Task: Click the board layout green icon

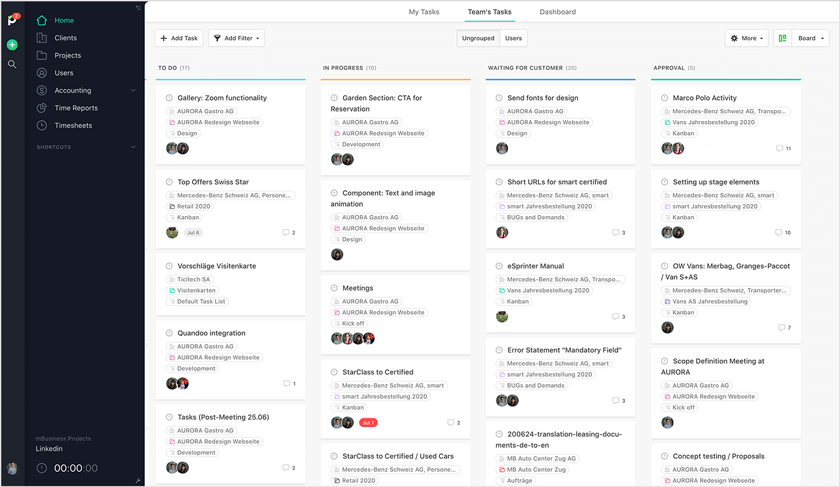Action: pyautogui.click(x=782, y=39)
